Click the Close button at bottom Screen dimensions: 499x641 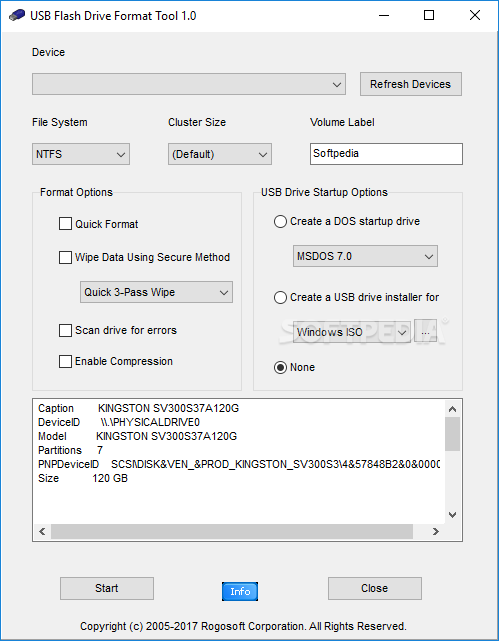(375, 588)
